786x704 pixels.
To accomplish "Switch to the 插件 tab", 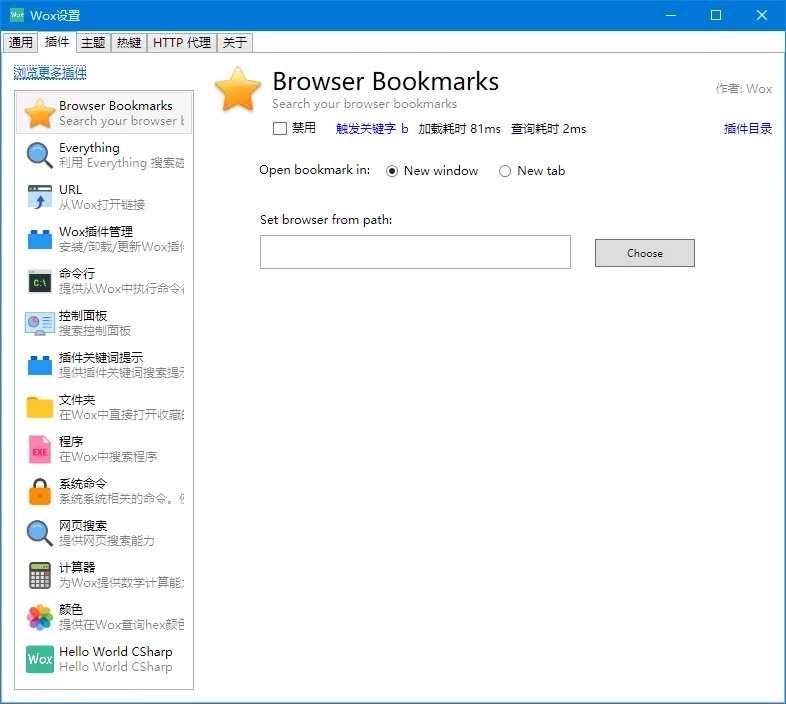I will 57,42.
